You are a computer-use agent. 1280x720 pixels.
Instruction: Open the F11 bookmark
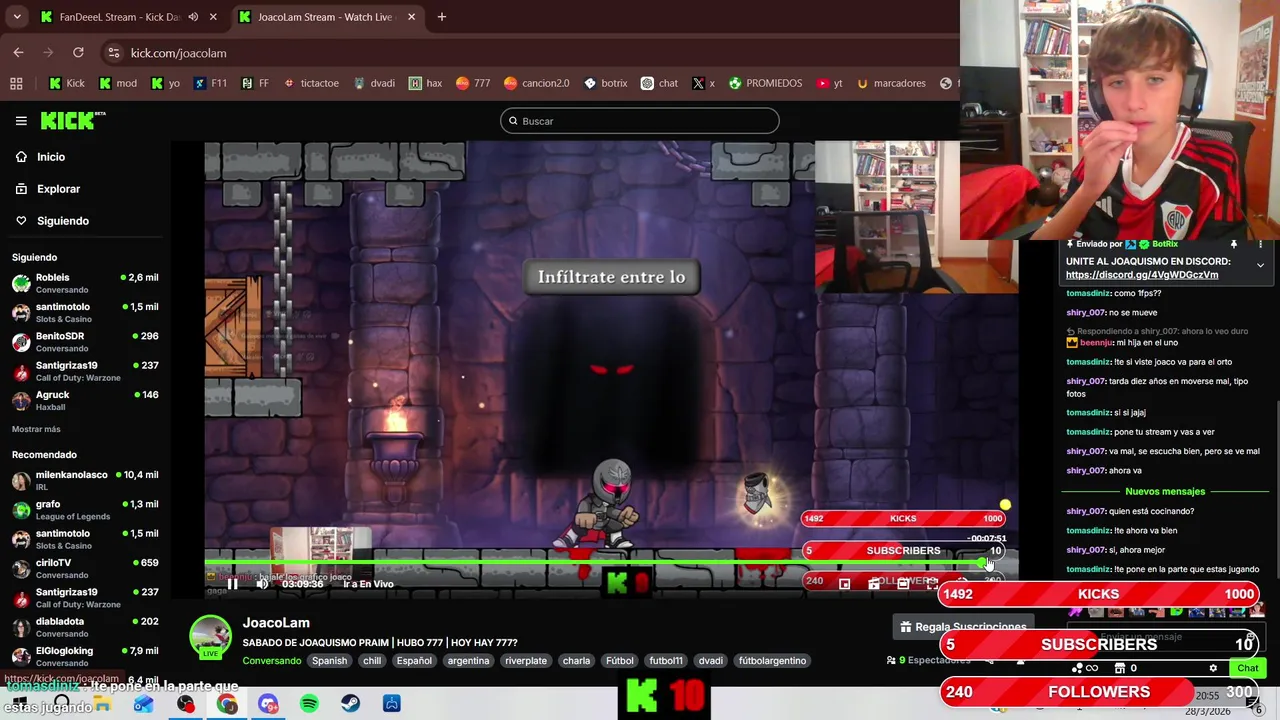click(210, 84)
